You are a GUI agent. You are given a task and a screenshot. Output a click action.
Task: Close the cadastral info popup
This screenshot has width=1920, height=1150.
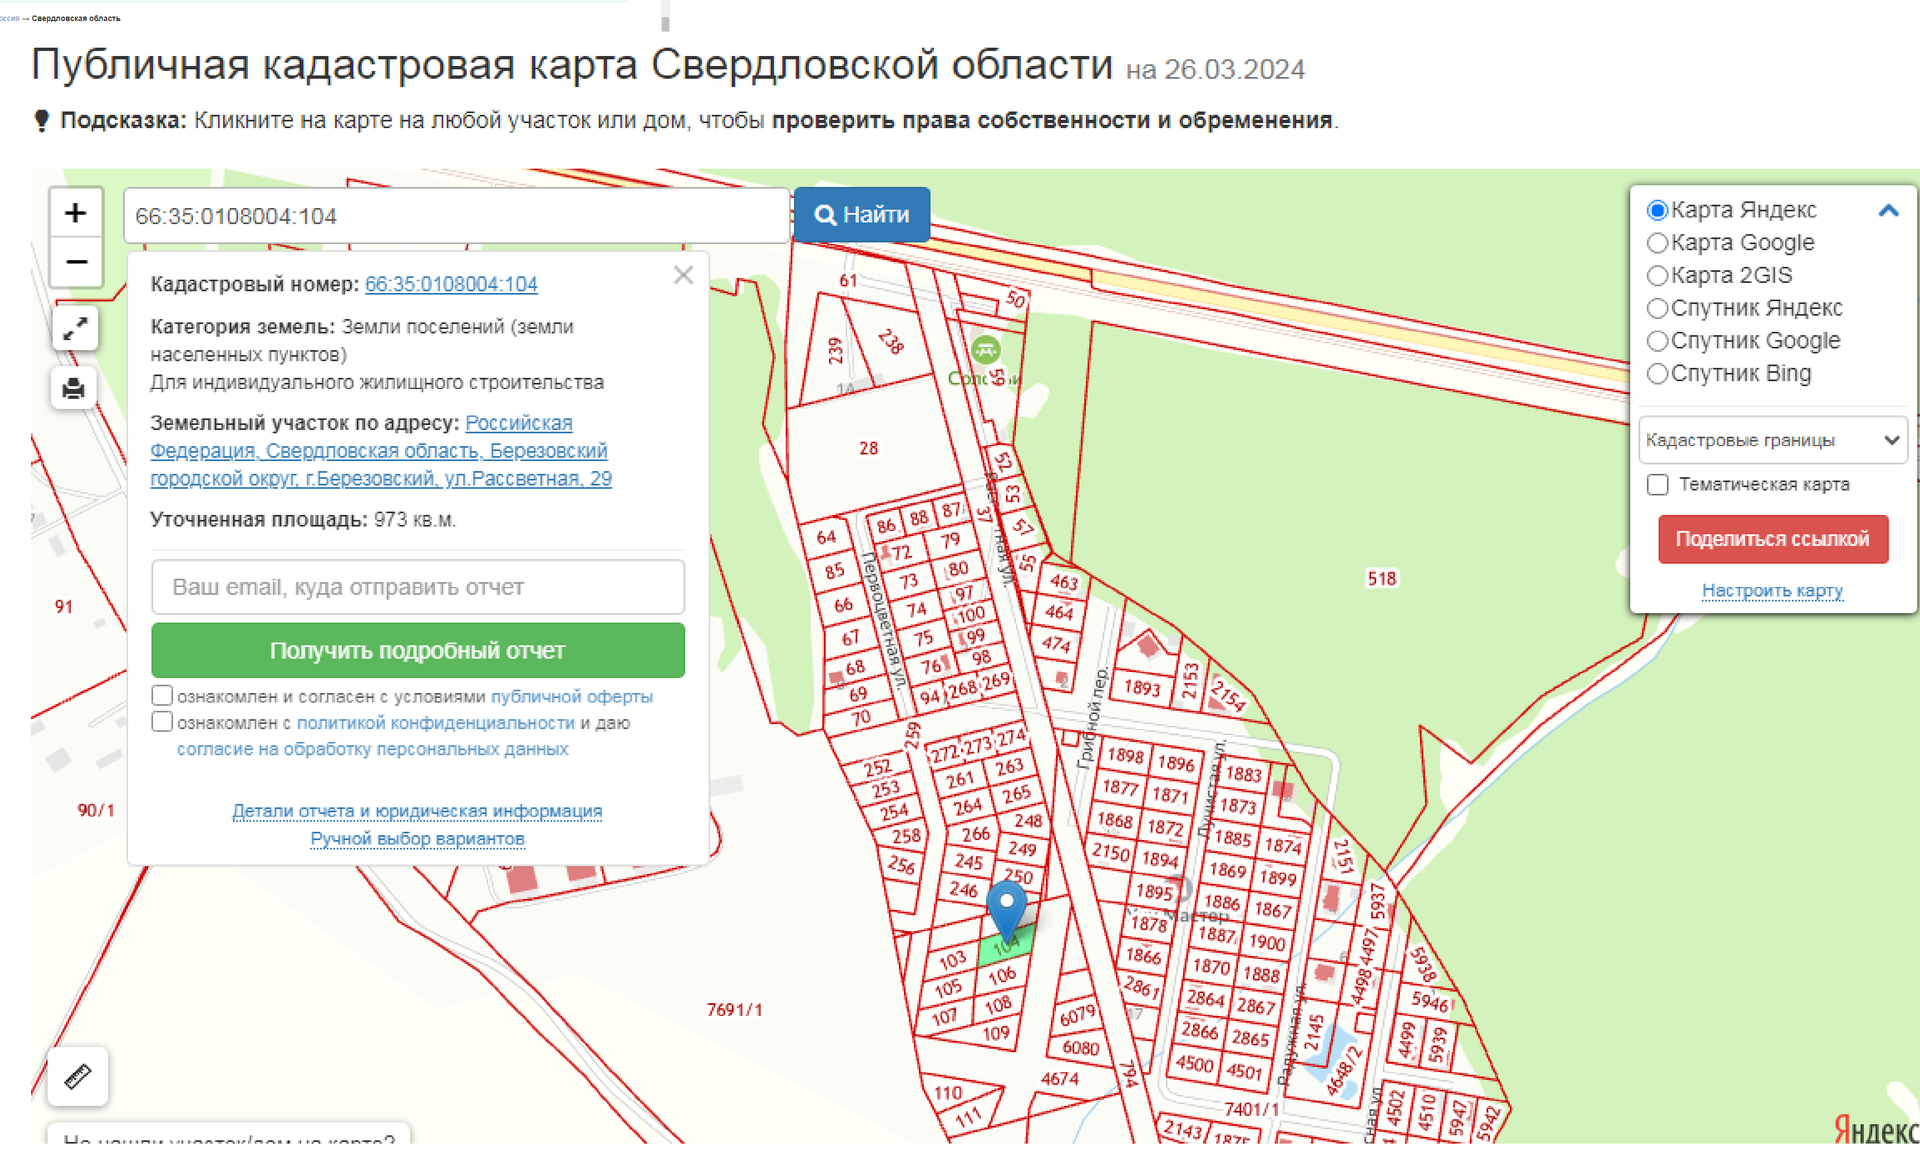[x=683, y=275]
